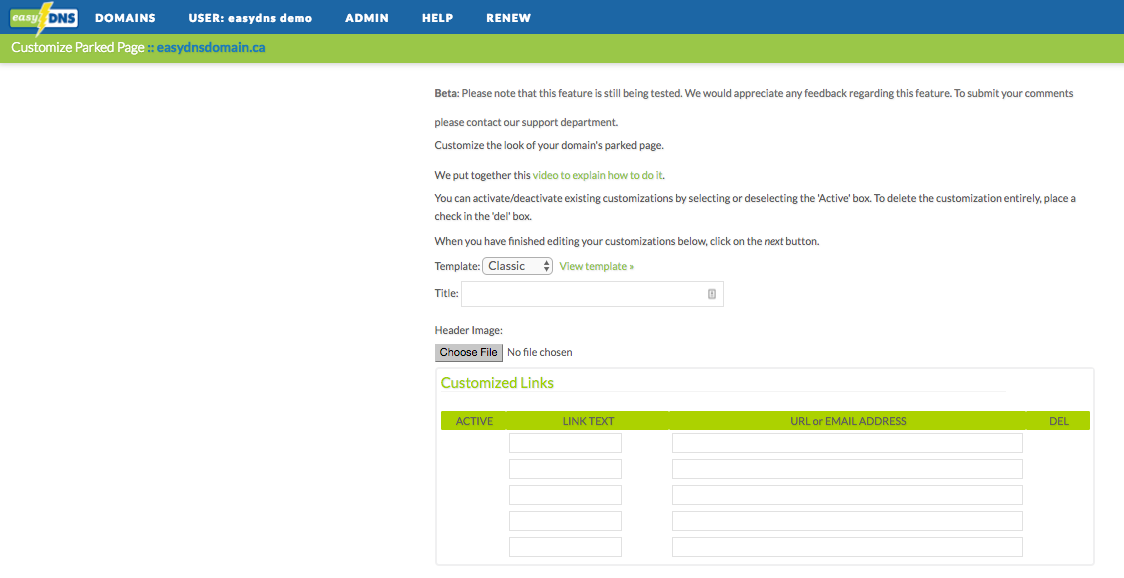Viewport: 1124px width, 578px height.
Task: Click the fourth LINK TEXT input field
Action: click(566, 521)
